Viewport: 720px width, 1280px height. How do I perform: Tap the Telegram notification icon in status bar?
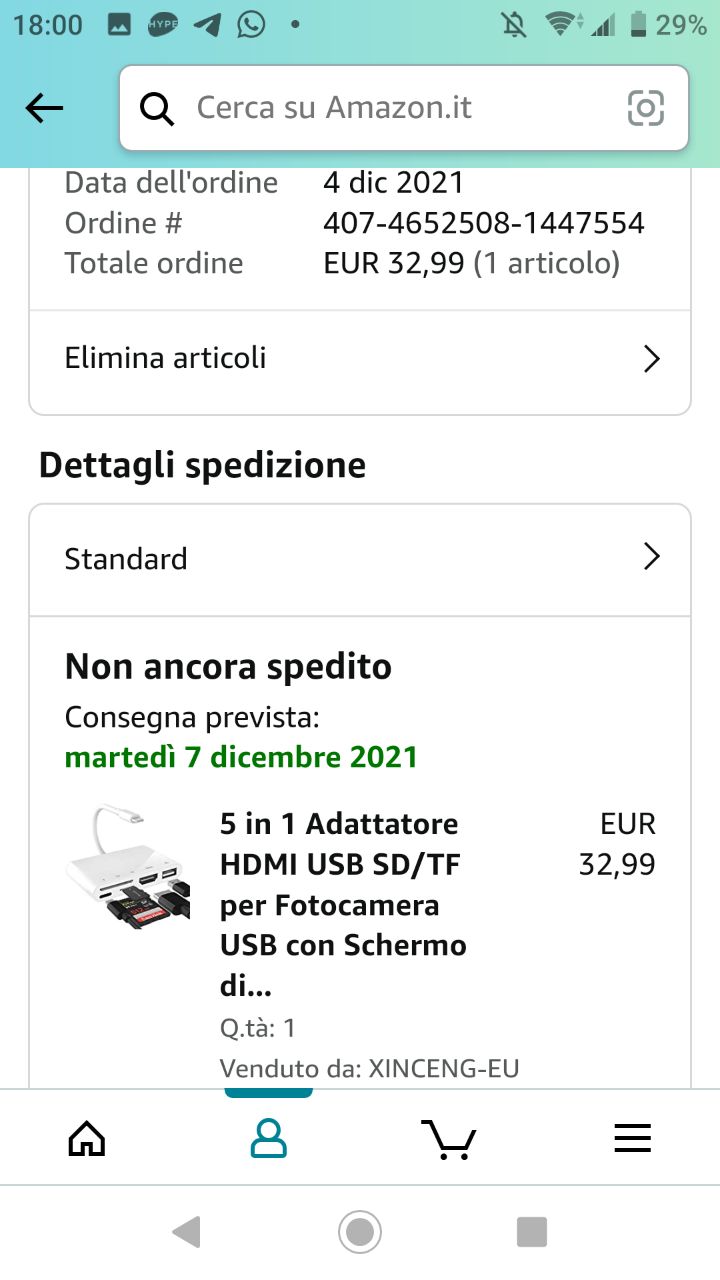point(207,24)
